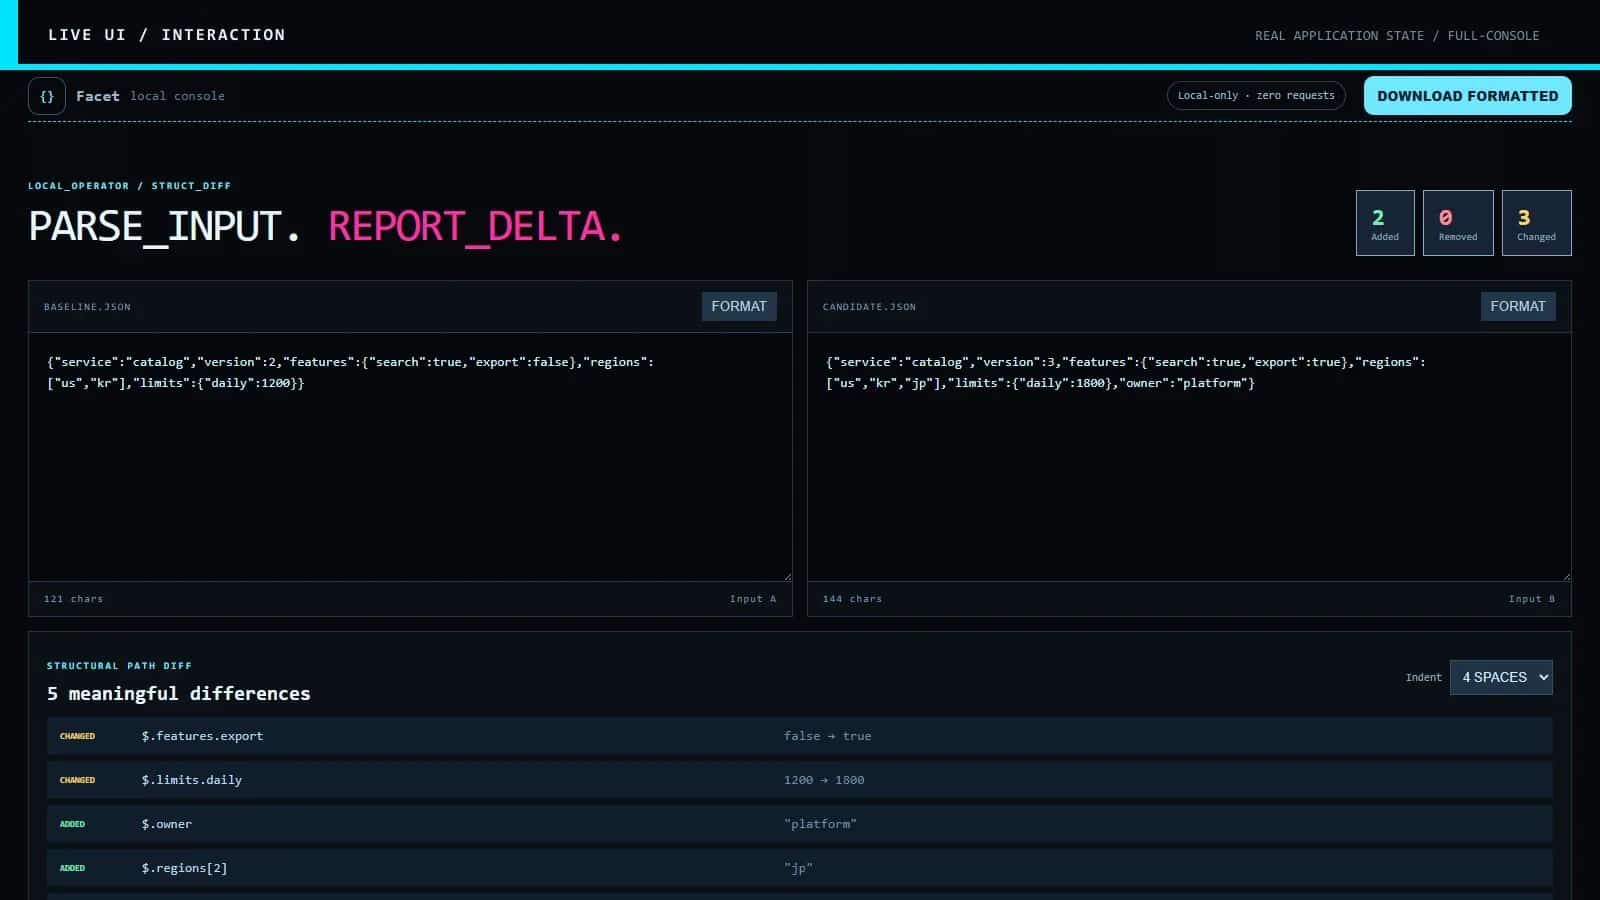
Task: Click the '121 chars' counter
Action: point(73,599)
